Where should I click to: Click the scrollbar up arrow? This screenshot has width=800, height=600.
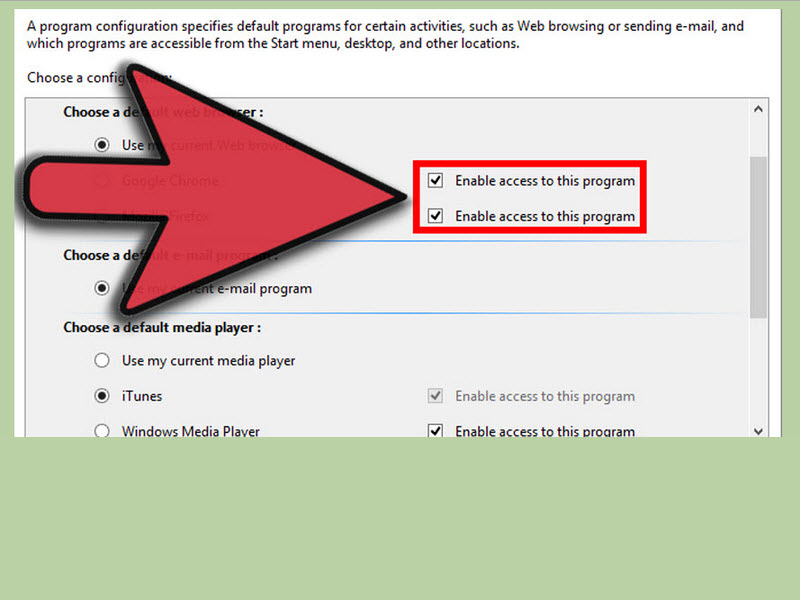758,109
